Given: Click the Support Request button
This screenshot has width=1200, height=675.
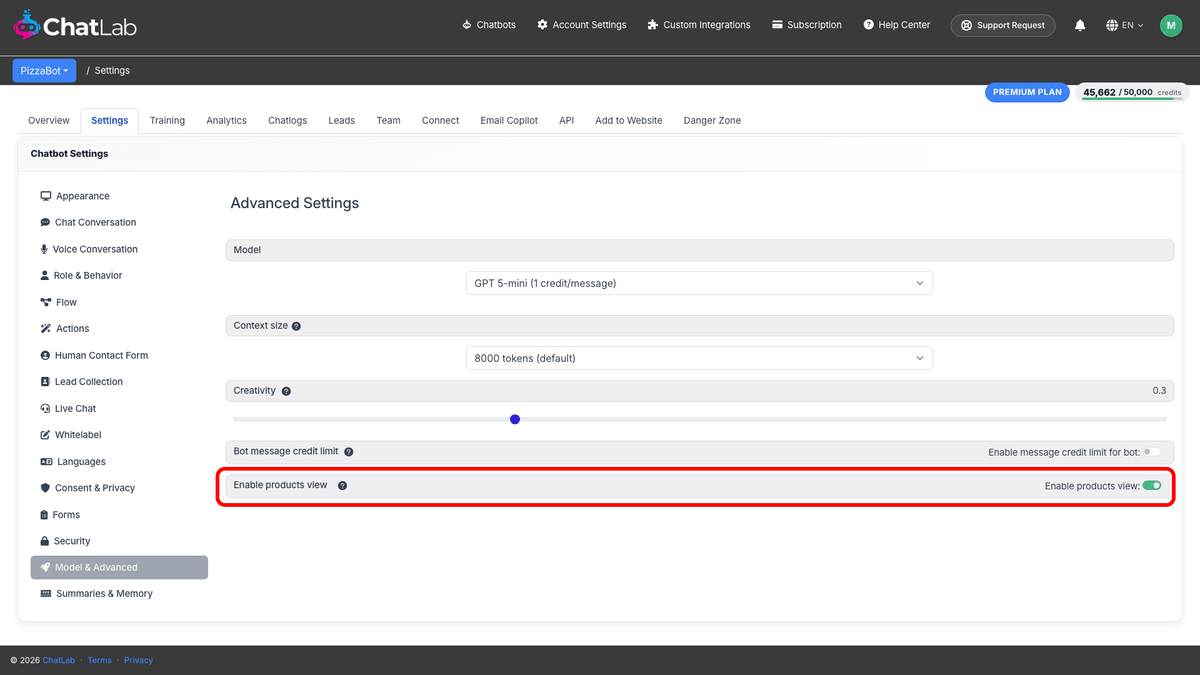Looking at the screenshot, I should 1002,25.
